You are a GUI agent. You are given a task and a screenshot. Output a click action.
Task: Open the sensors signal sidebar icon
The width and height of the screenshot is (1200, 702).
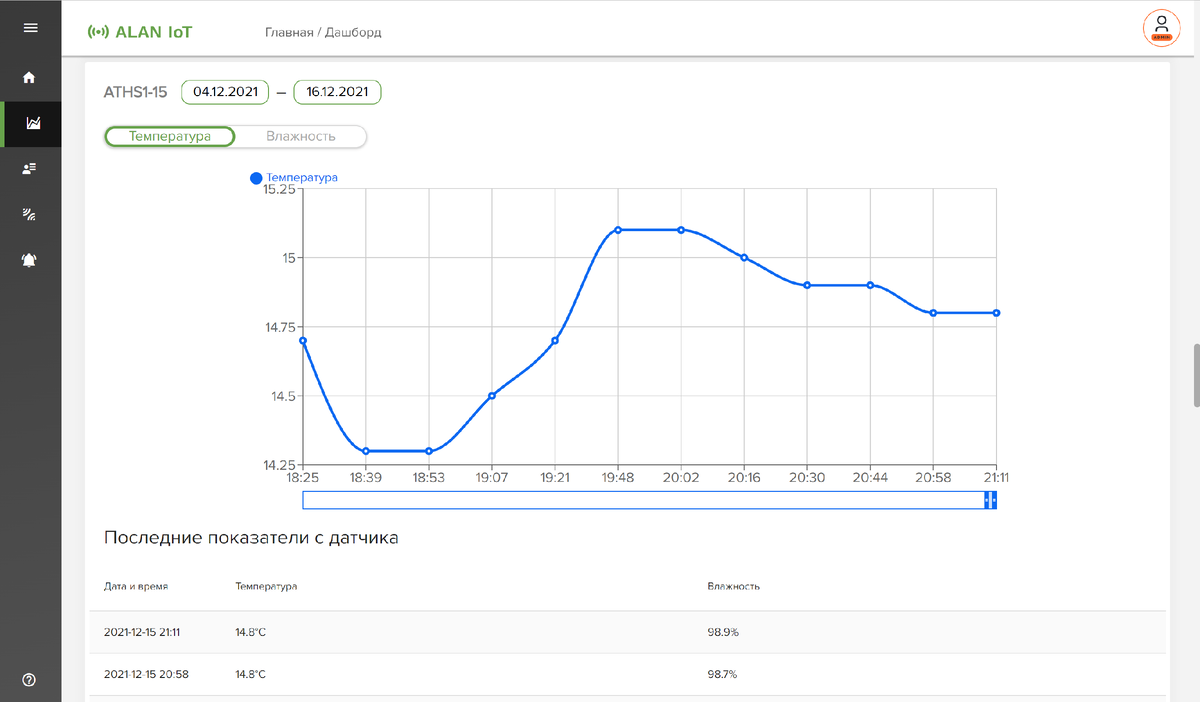30,214
